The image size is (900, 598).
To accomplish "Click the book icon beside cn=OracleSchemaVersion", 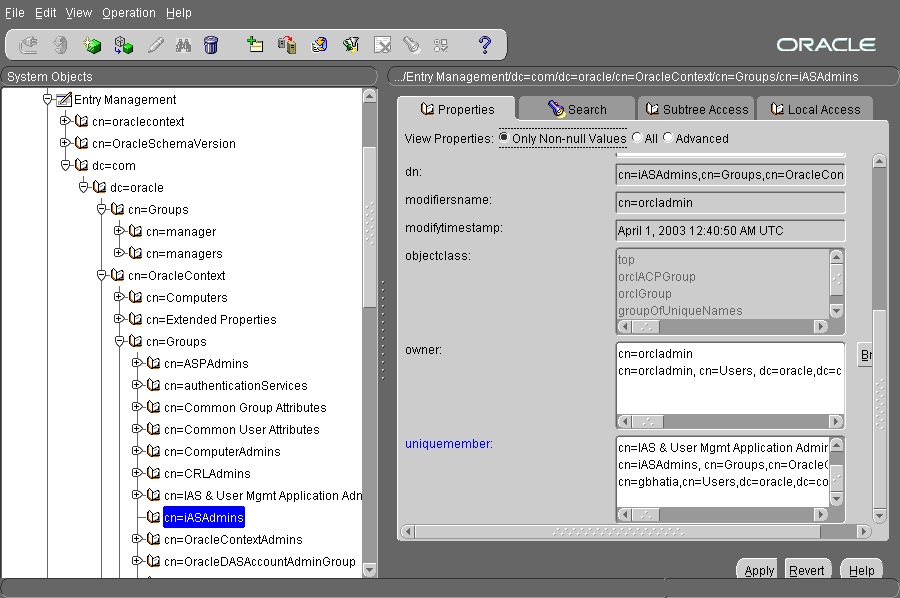I will click(82, 143).
